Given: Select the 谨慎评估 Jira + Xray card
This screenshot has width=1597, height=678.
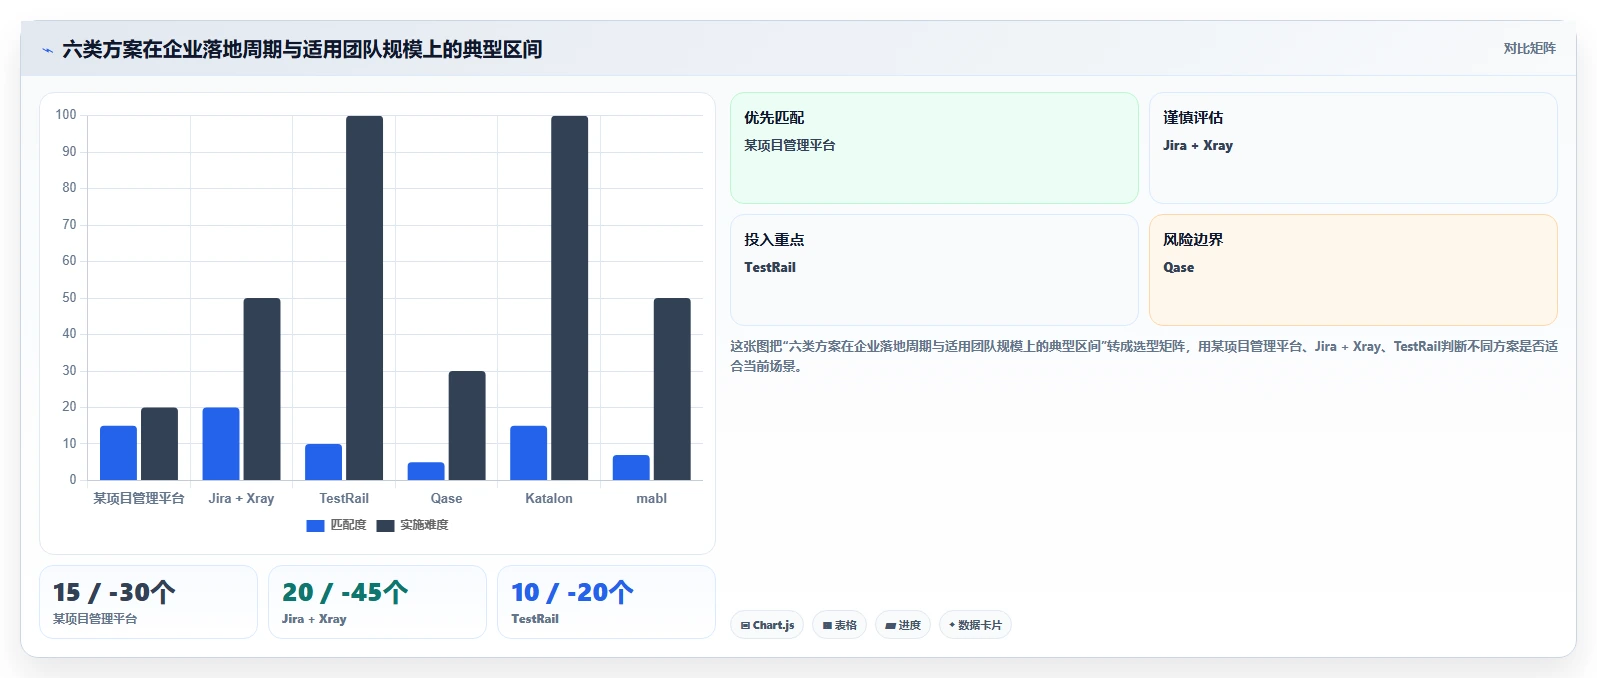Looking at the screenshot, I should pos(1353,148).
